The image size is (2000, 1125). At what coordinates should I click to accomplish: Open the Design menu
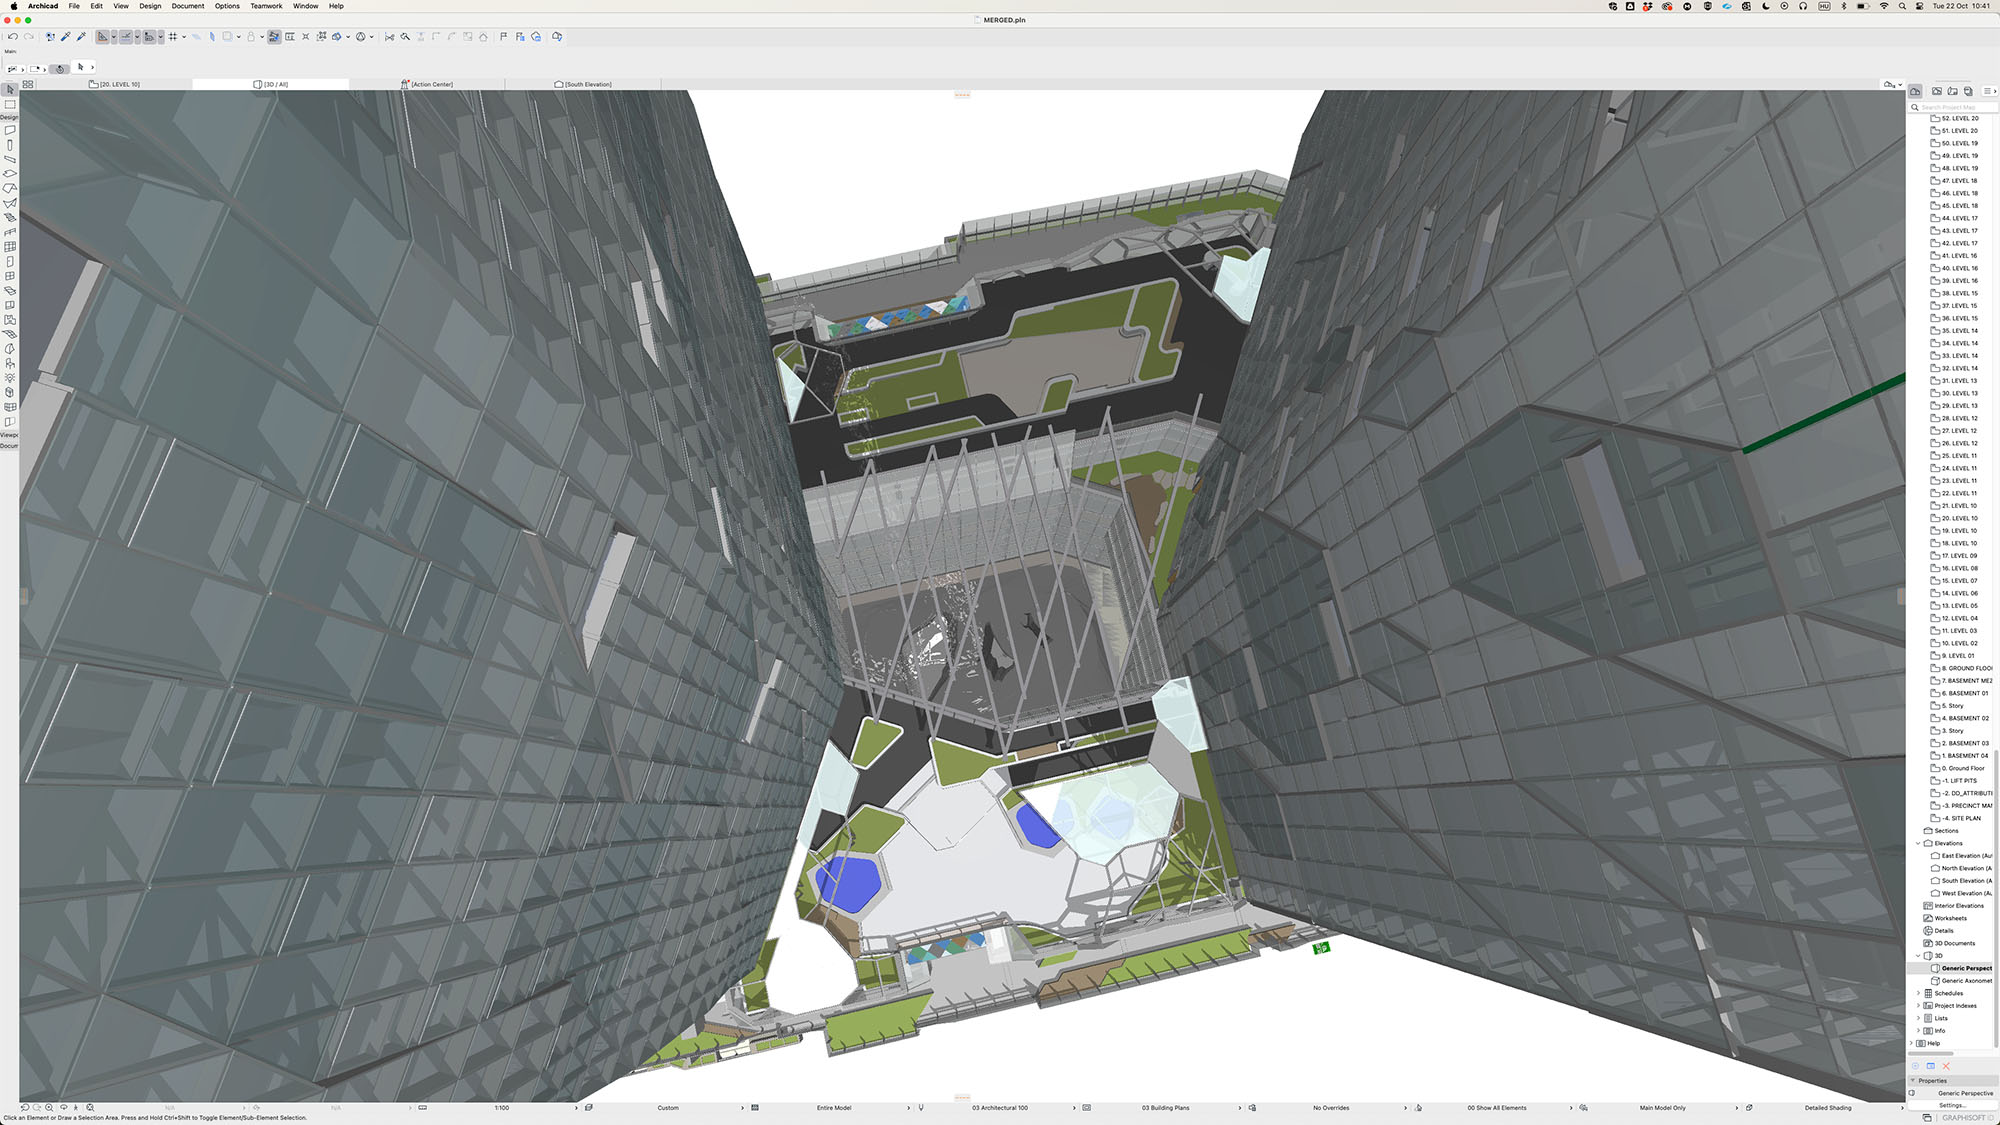pos(150,6)
